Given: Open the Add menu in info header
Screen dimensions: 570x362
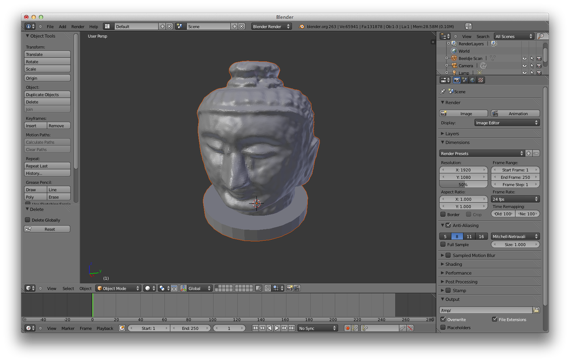Looking at the screenshot, I should click(63, 27).
